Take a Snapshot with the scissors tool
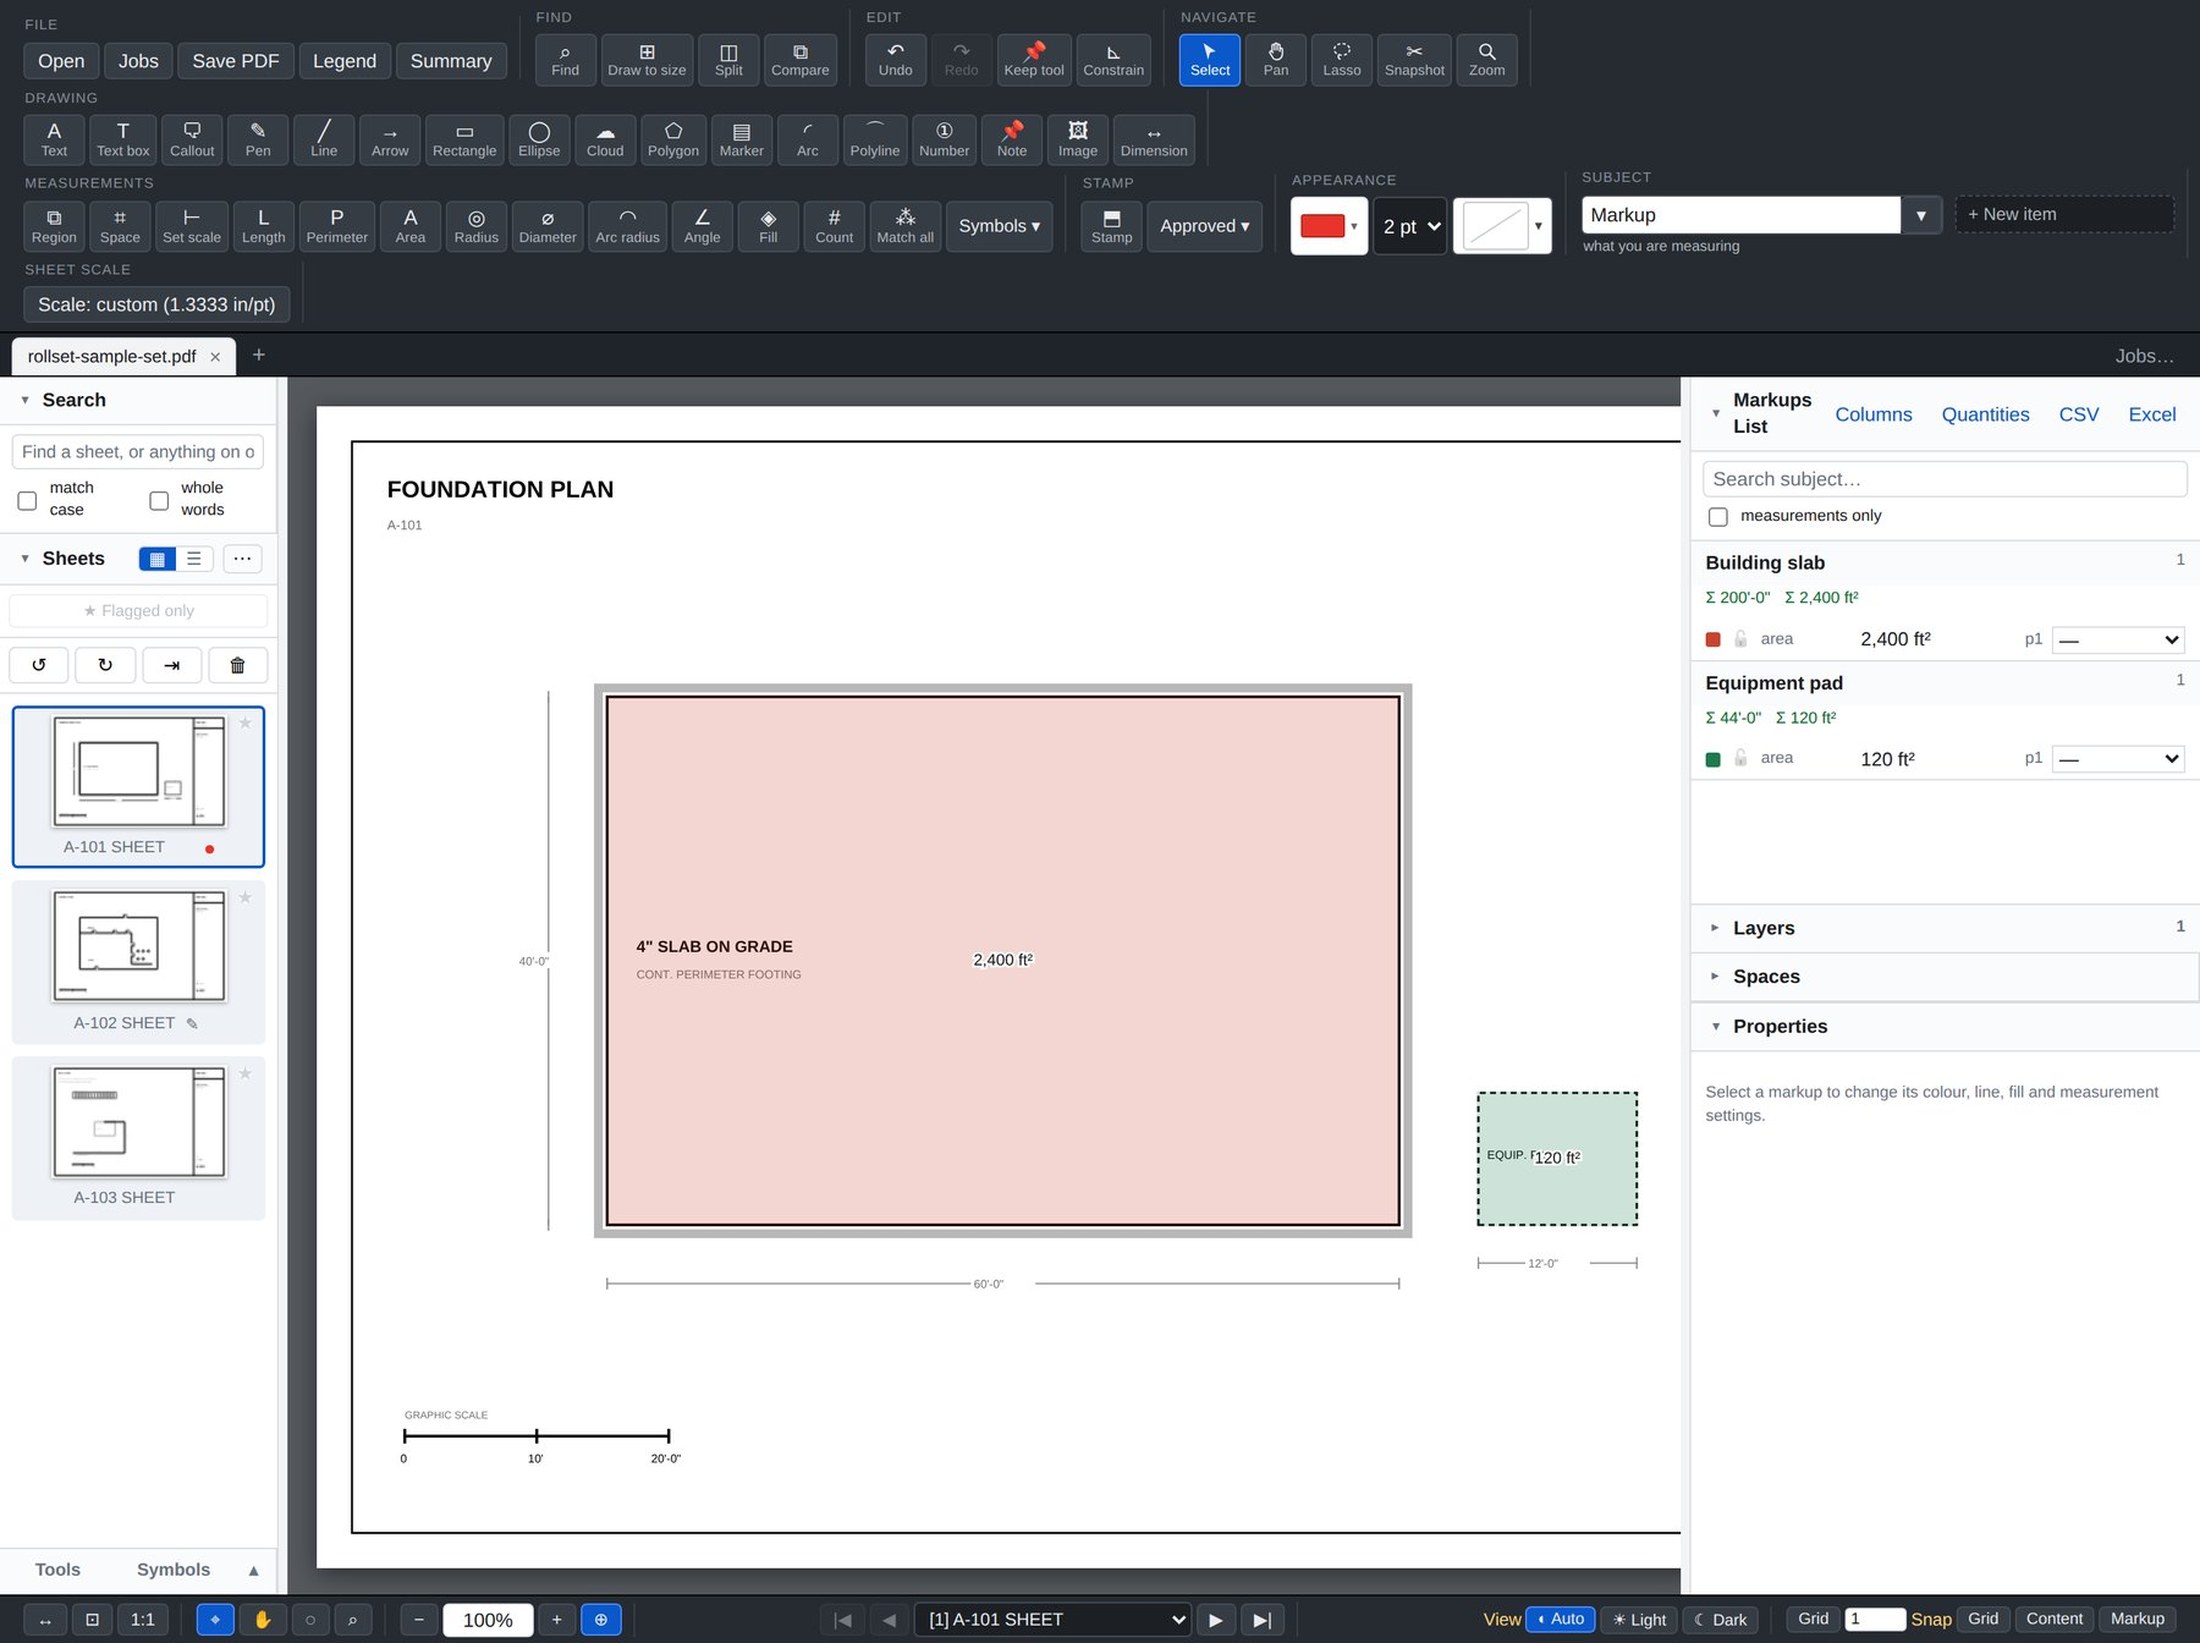This screenshot has width=2200, height=1643. pos(1414,60)
